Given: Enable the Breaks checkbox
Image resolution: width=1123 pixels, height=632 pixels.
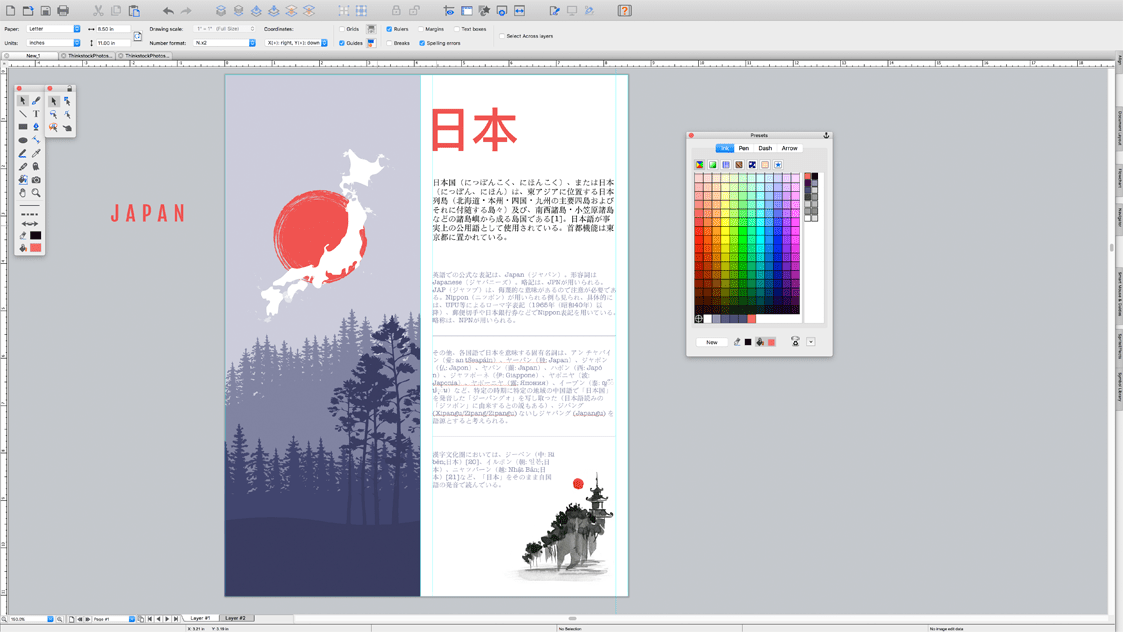Looking at the screenshot, I should pos(389,43).
